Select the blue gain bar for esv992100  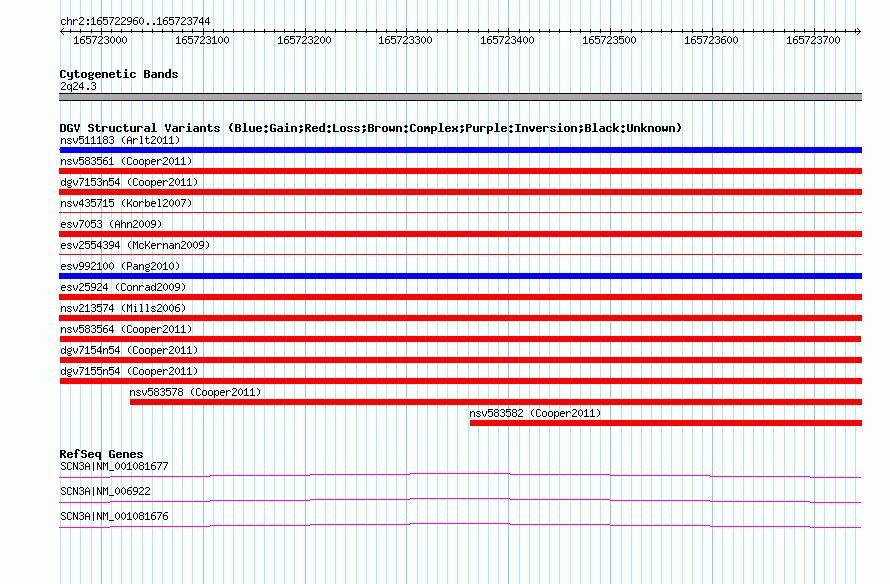click(x=460, y=276)
